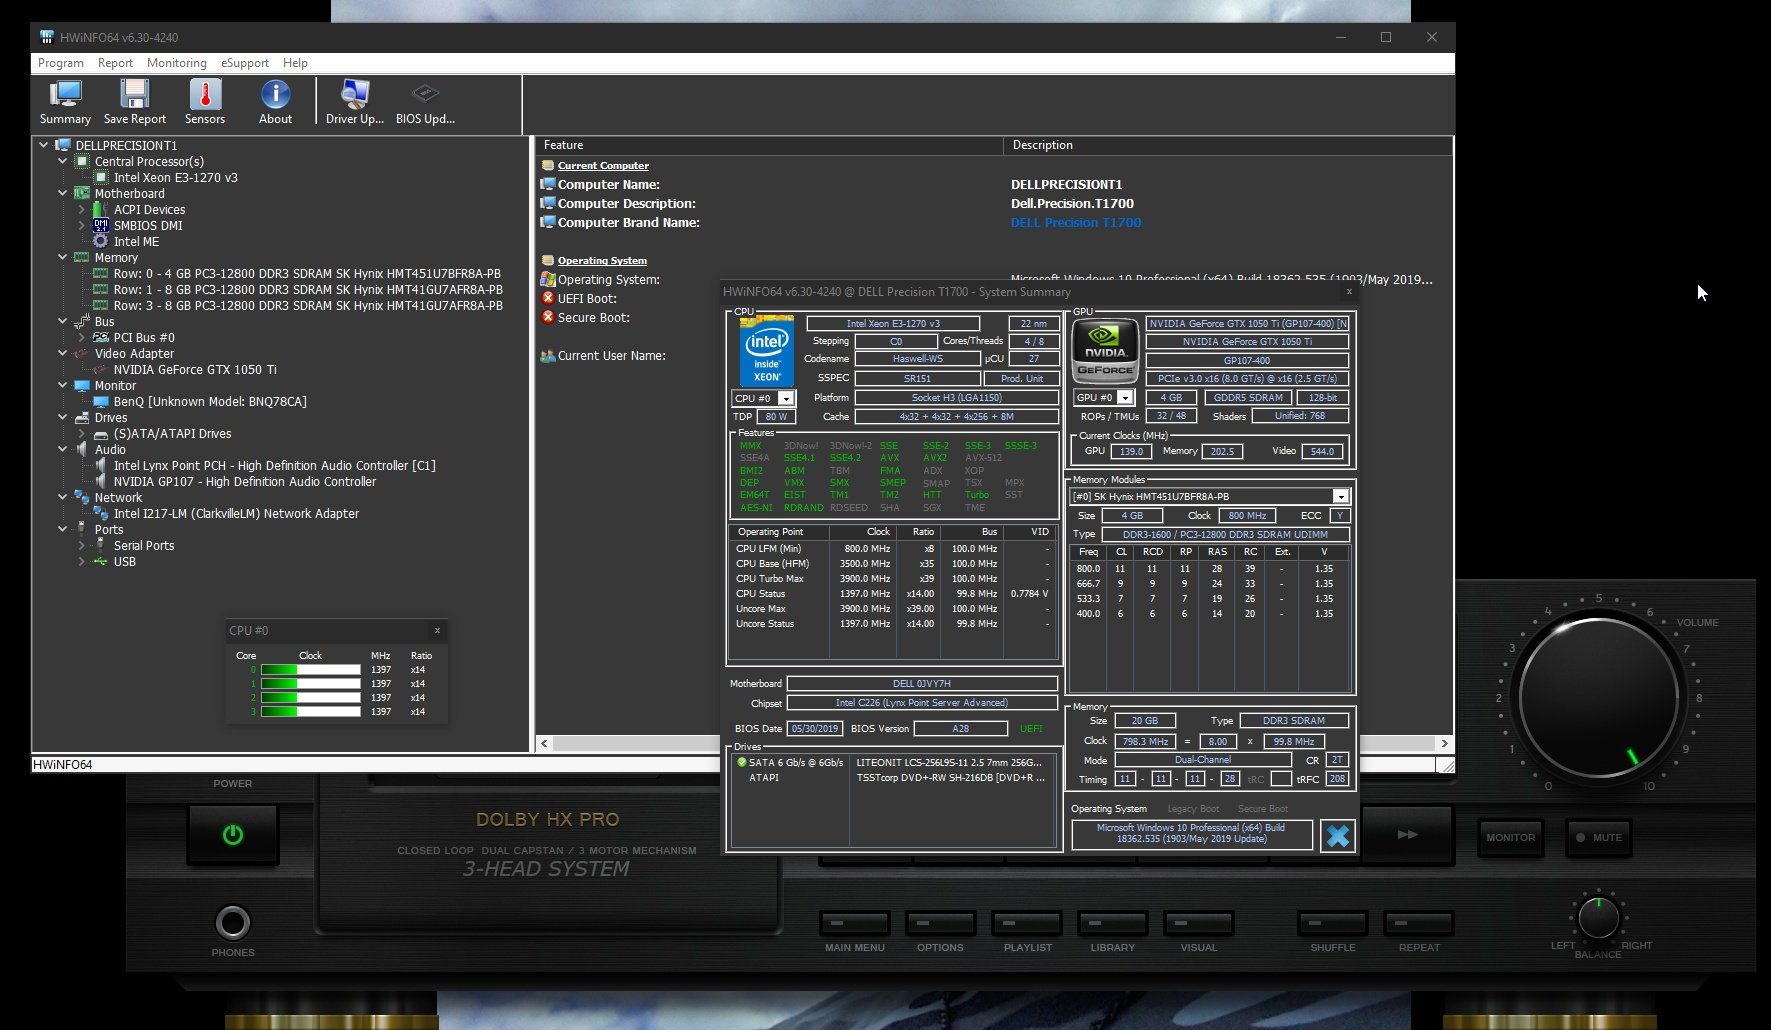Collapse the DELLPRECISIONT1 root node

(x=44, y=145)
